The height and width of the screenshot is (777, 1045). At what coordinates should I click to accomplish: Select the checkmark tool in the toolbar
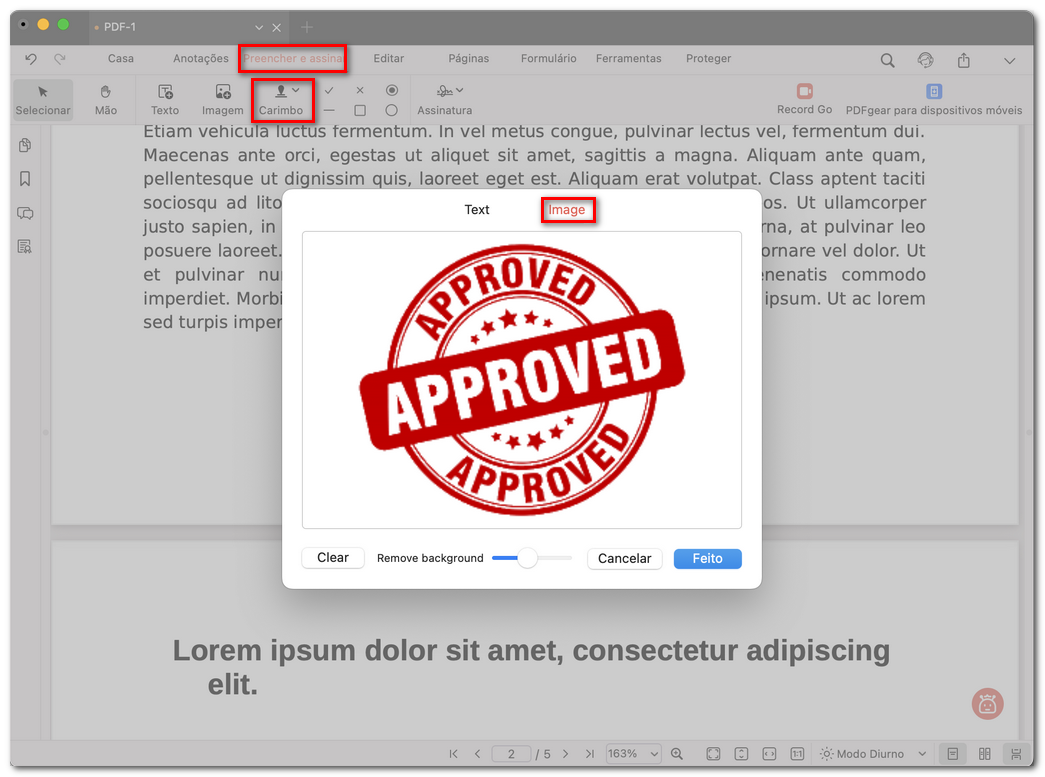click(x=329, y=90)
